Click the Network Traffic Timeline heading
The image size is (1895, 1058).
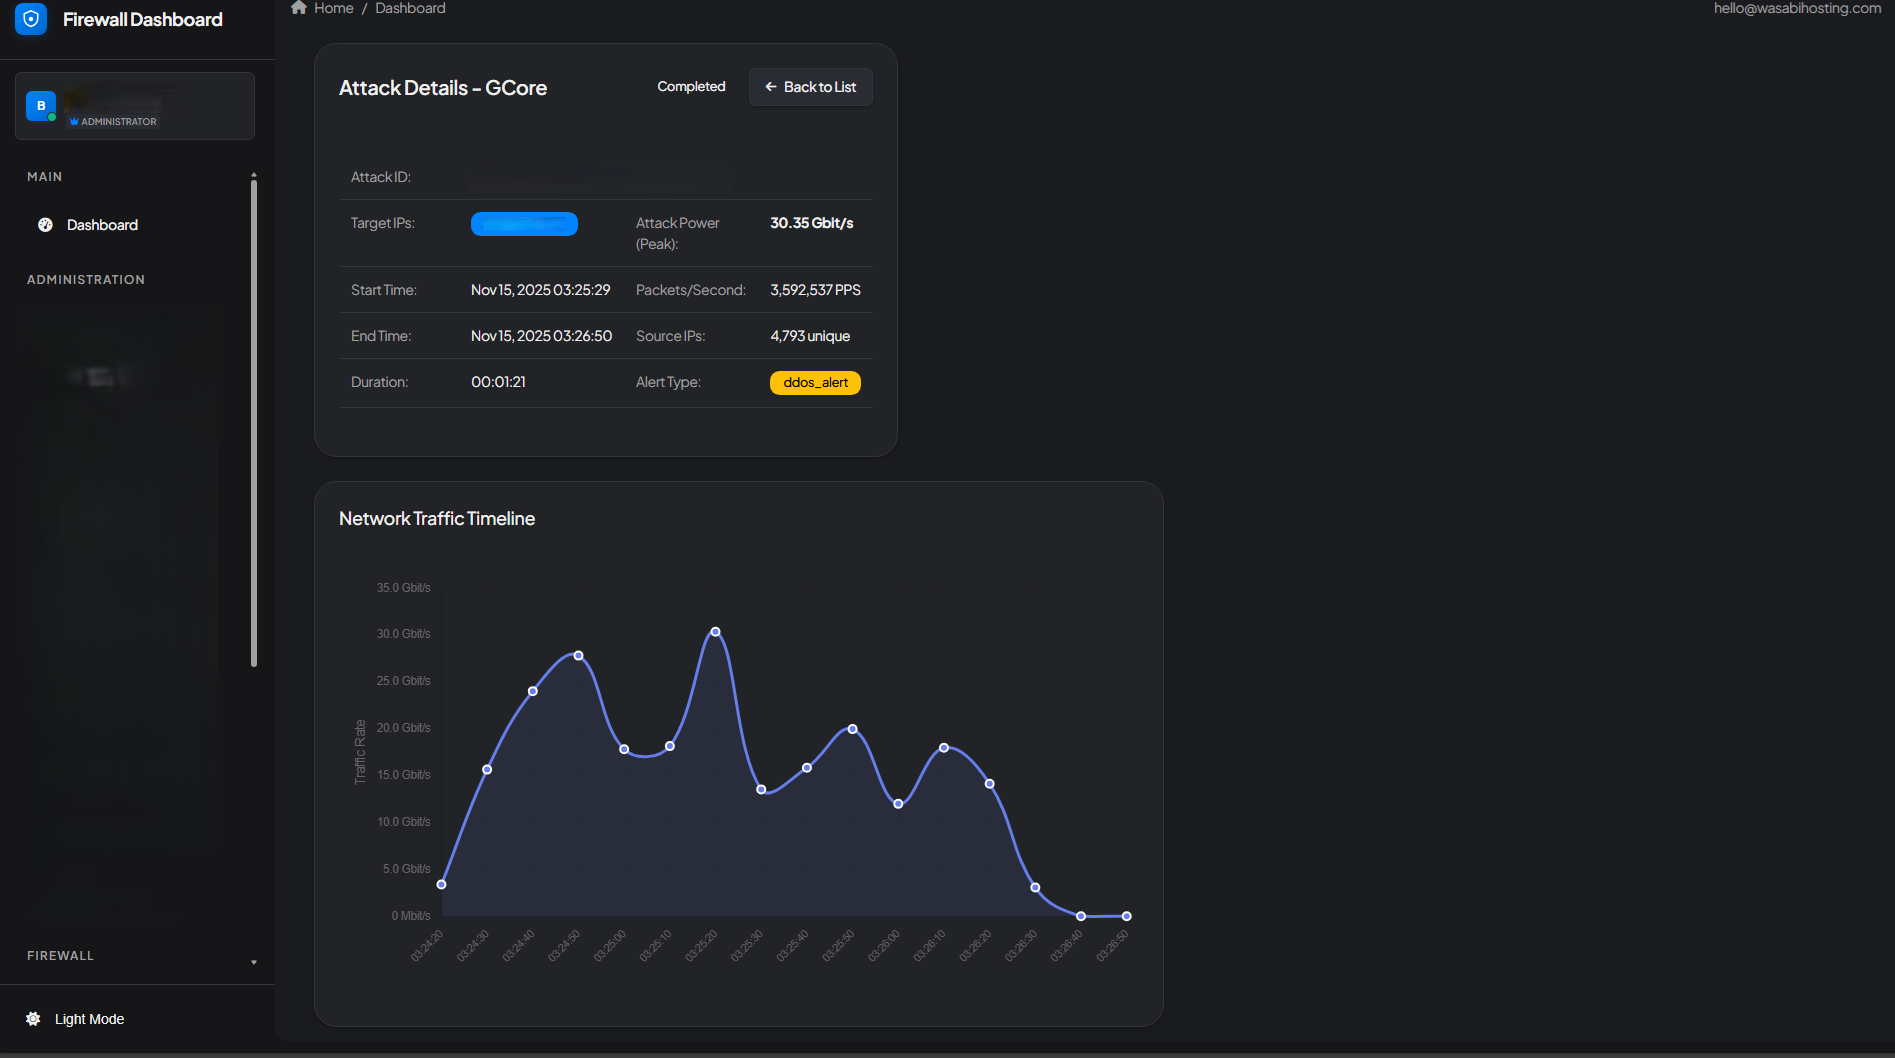coord(437,519)
